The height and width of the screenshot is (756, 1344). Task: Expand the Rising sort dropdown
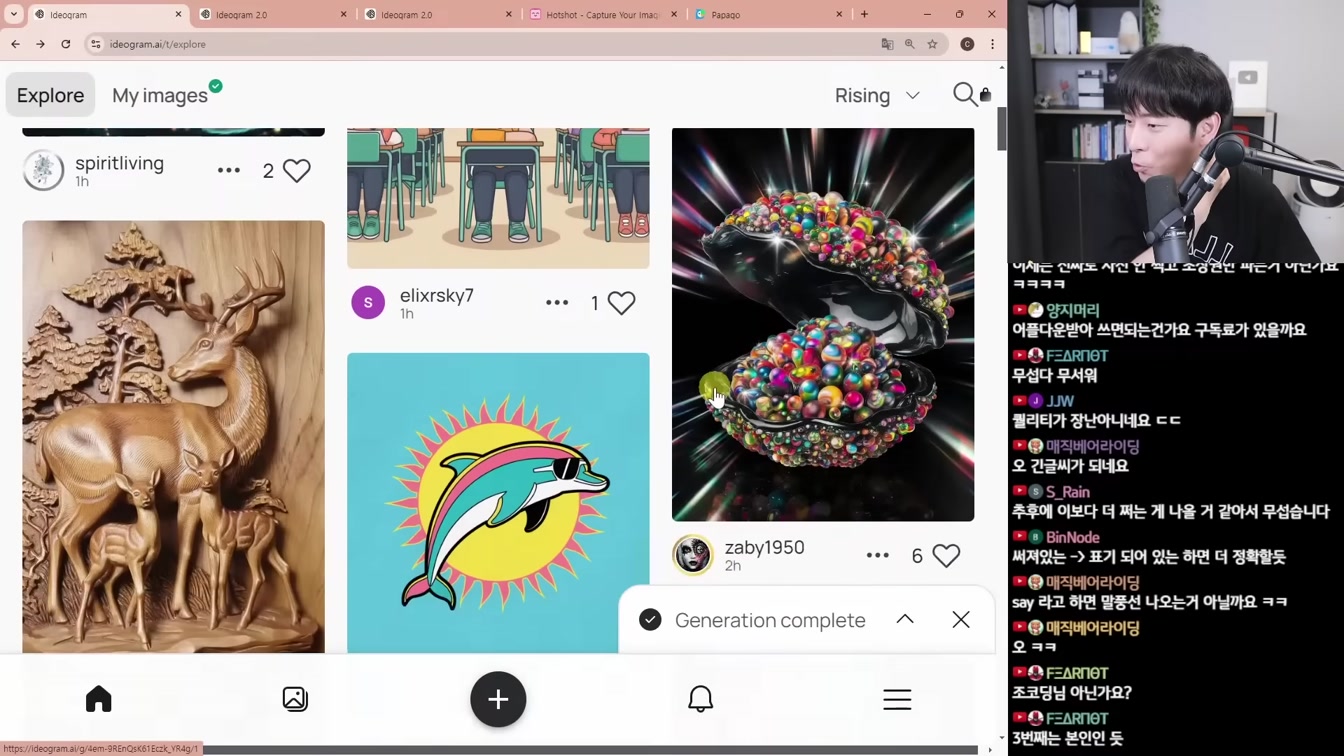pyautogui.click(x=877, y=95)
